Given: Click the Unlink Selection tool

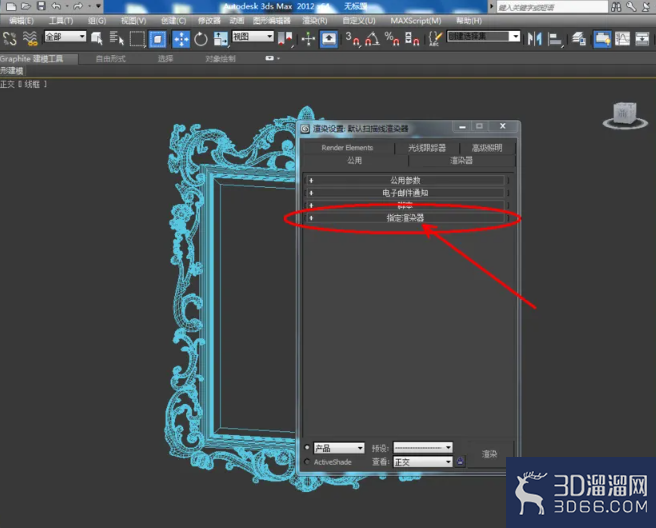Looking at the screenshot, I should pyautogui.click(x=10, y=39).
